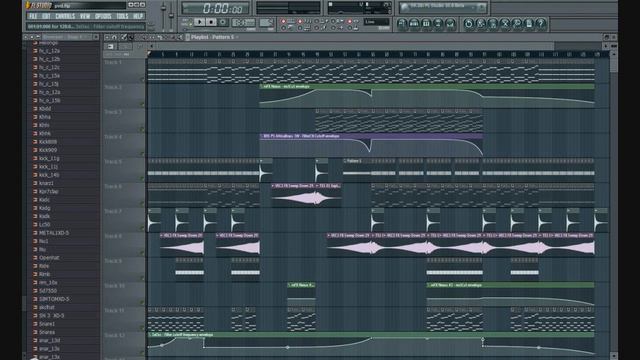Viewport: 640px width, 360px height.
Task: Select the hi_o_12a sample in browser
Action: pyautogui.click(x=49, y=92)
